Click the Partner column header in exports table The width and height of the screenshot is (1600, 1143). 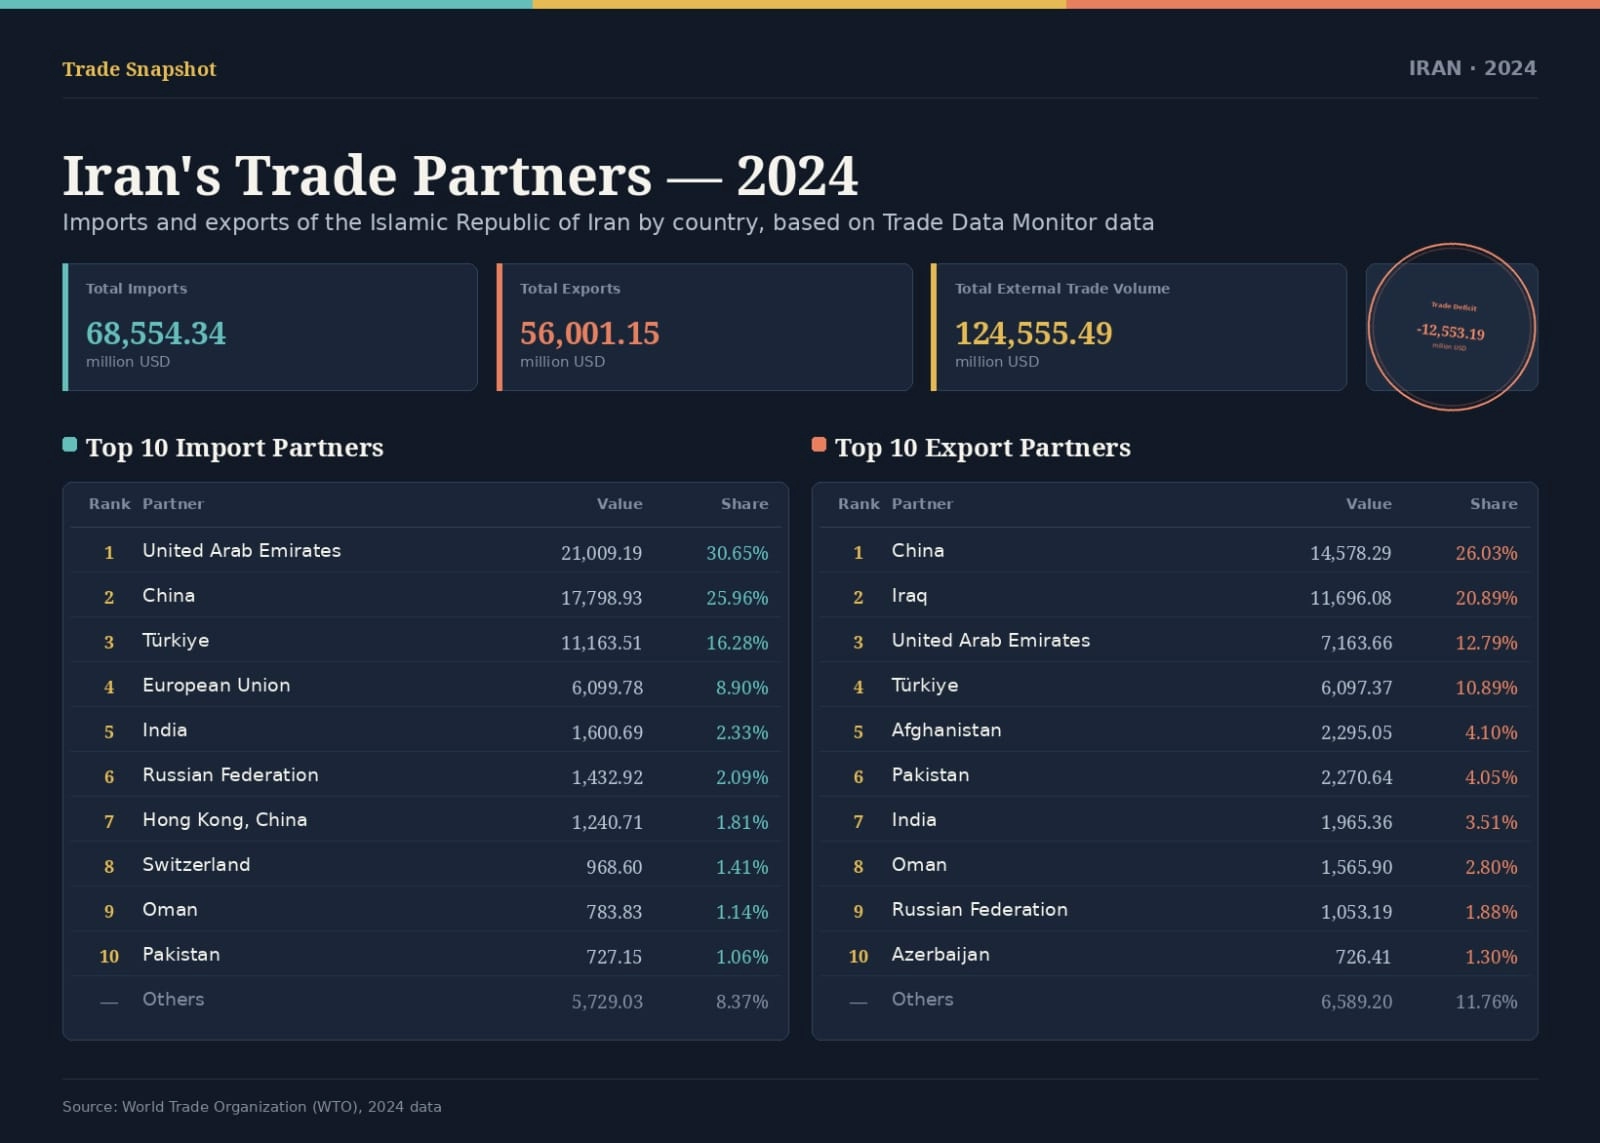pyautogui.click(x=922, y=504)
